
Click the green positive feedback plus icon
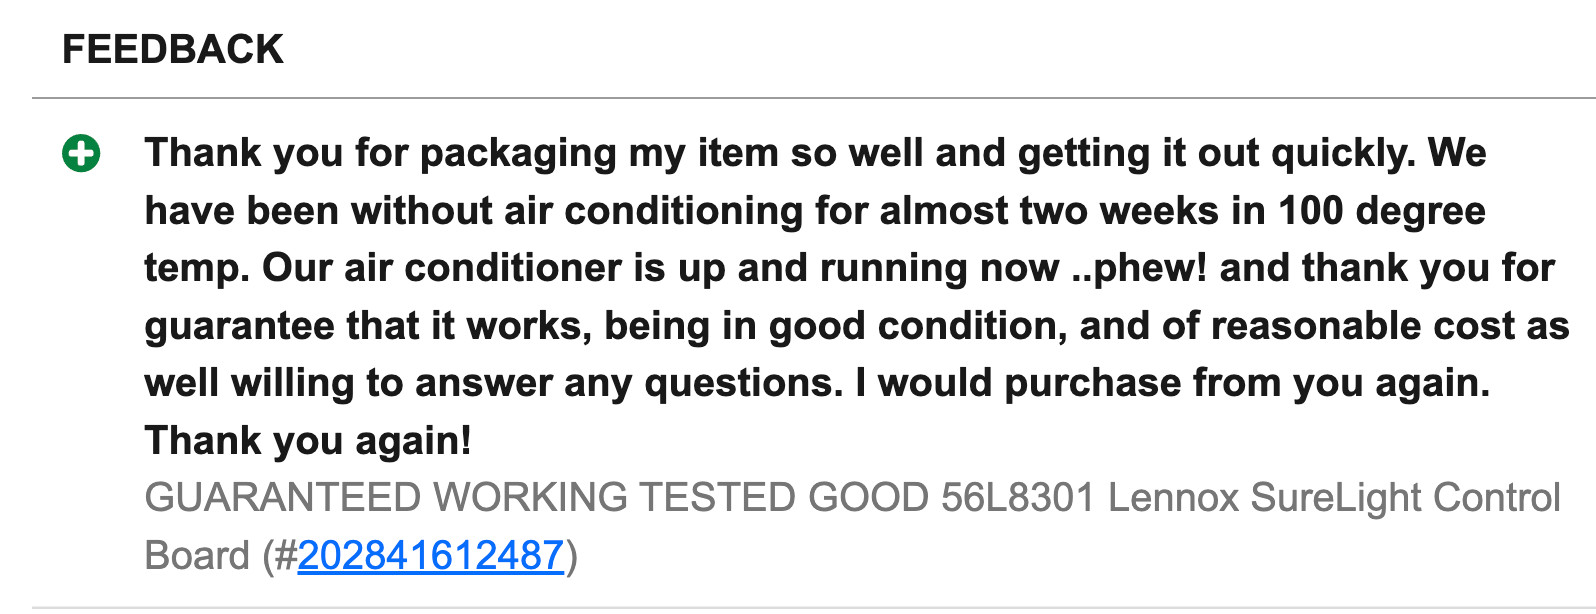click(81, 154)
